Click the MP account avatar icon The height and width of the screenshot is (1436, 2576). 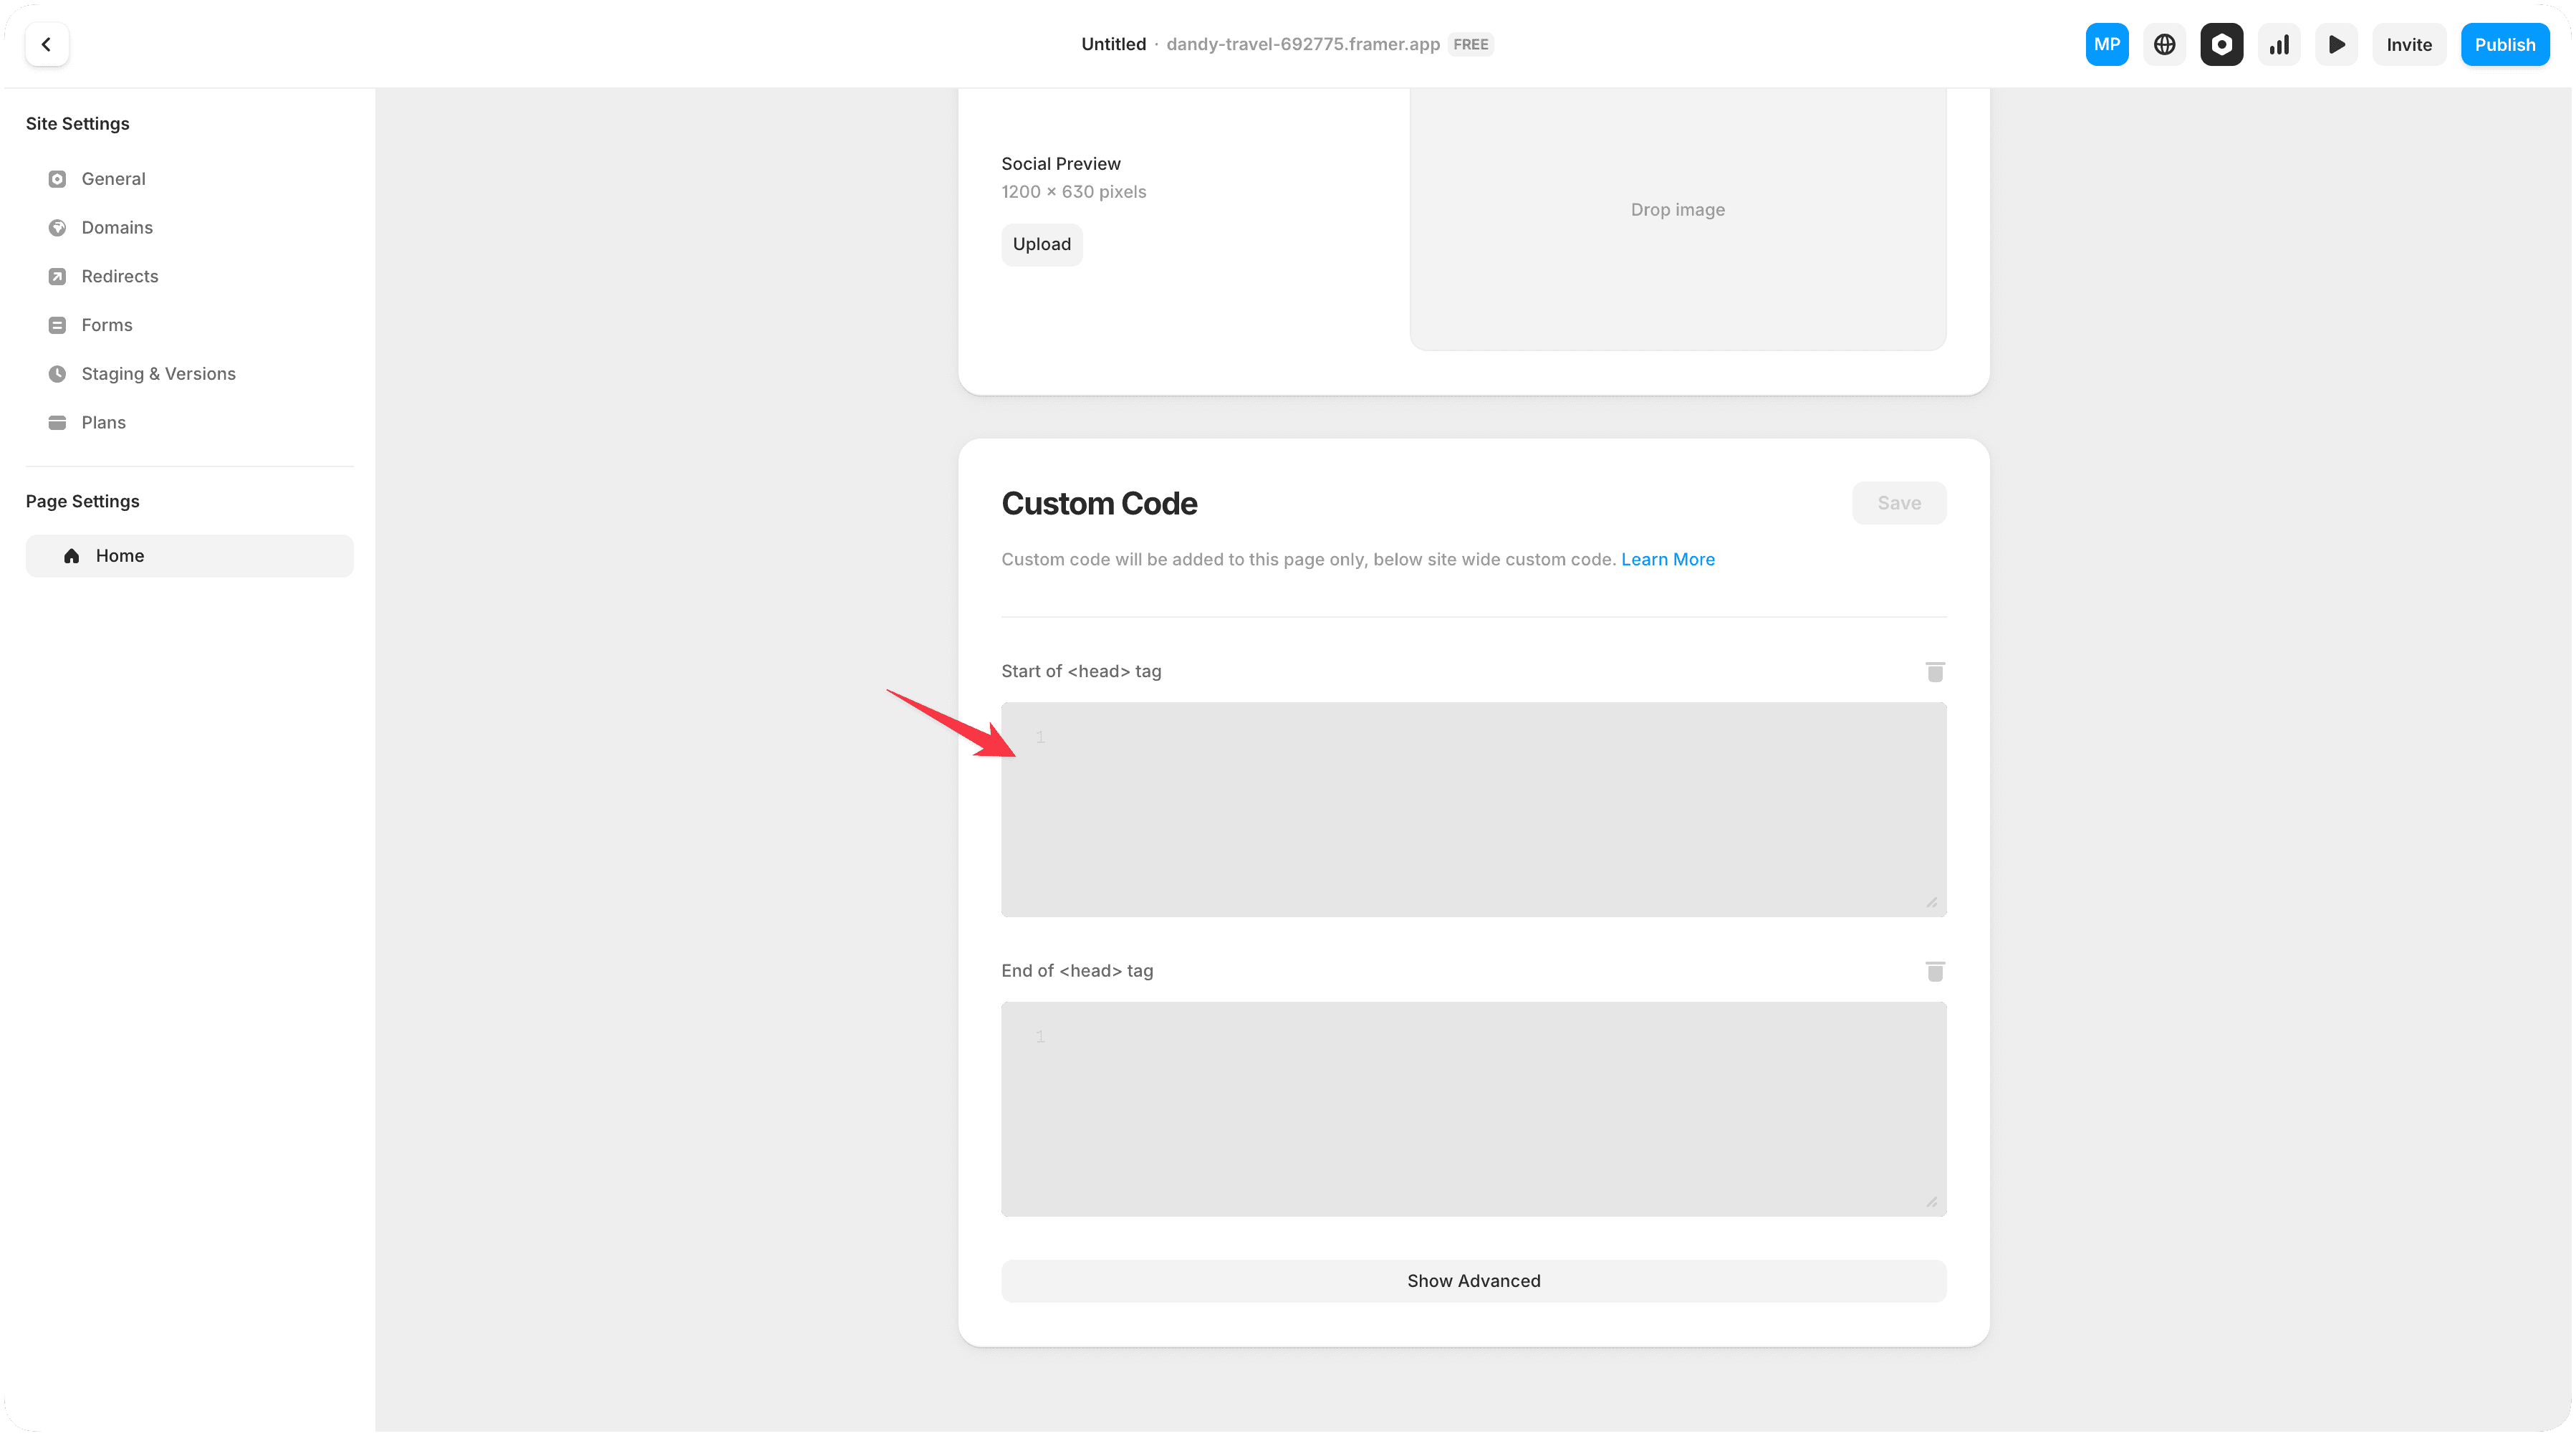[x=2107, y=44]
